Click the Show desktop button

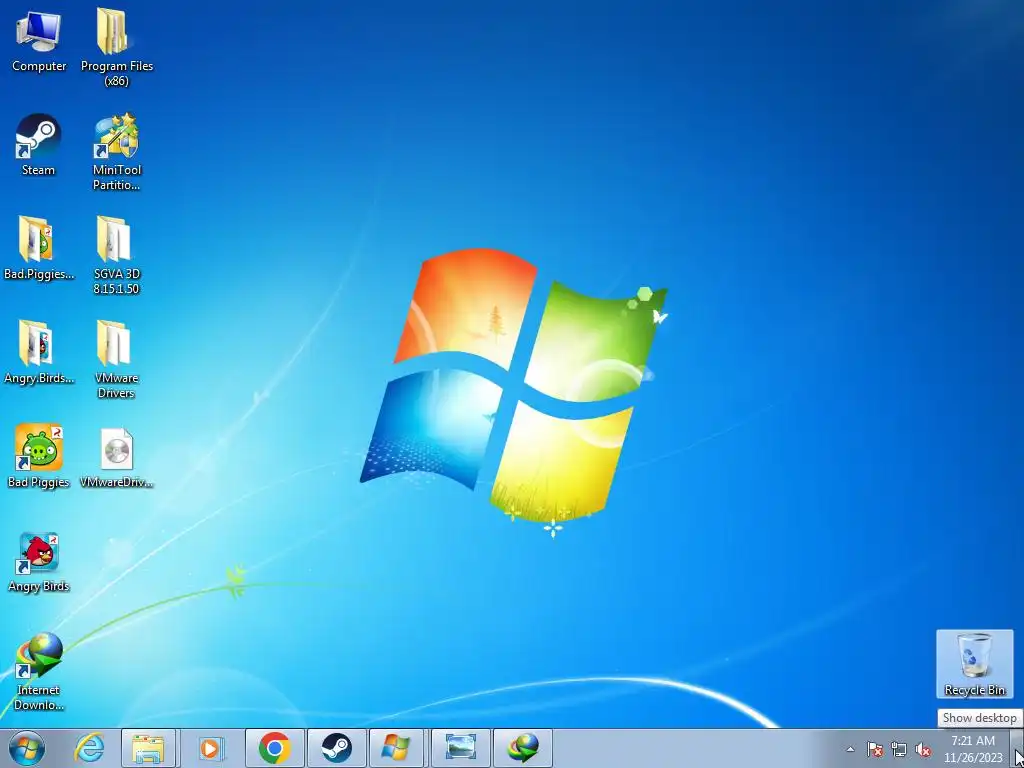(1017, 748)
